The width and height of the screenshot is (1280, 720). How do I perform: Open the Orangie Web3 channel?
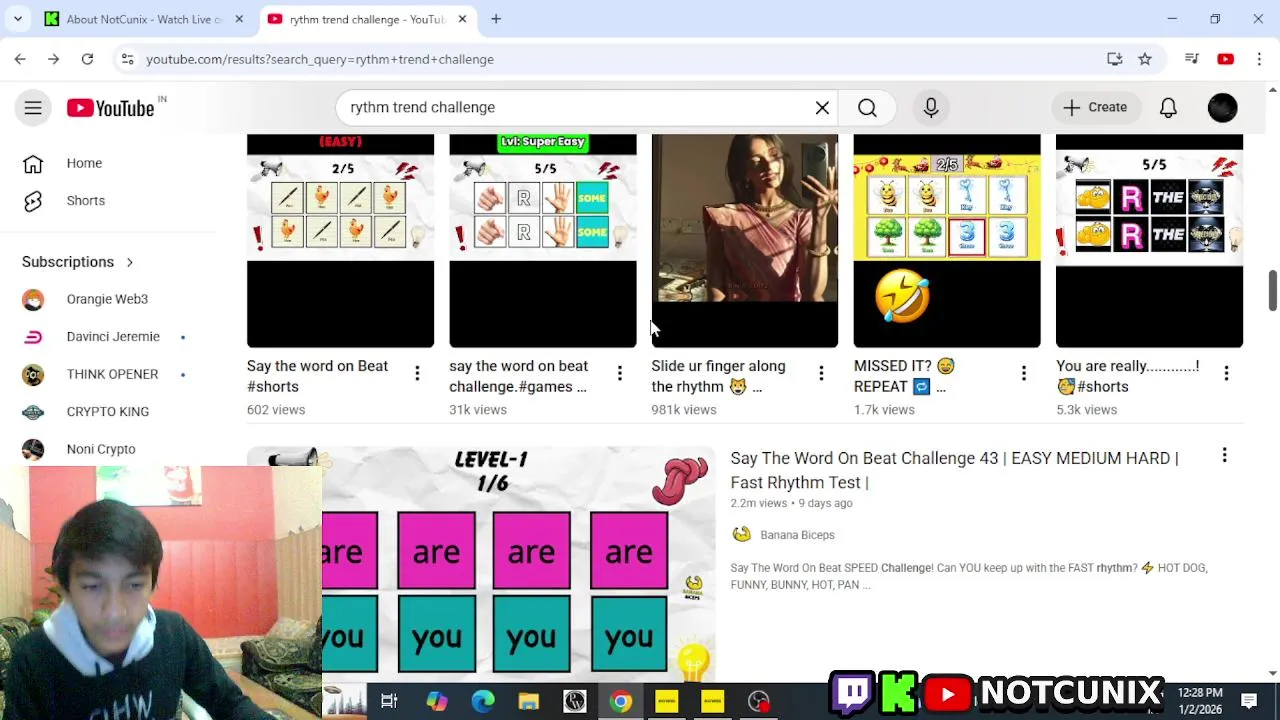pos(107,299)
